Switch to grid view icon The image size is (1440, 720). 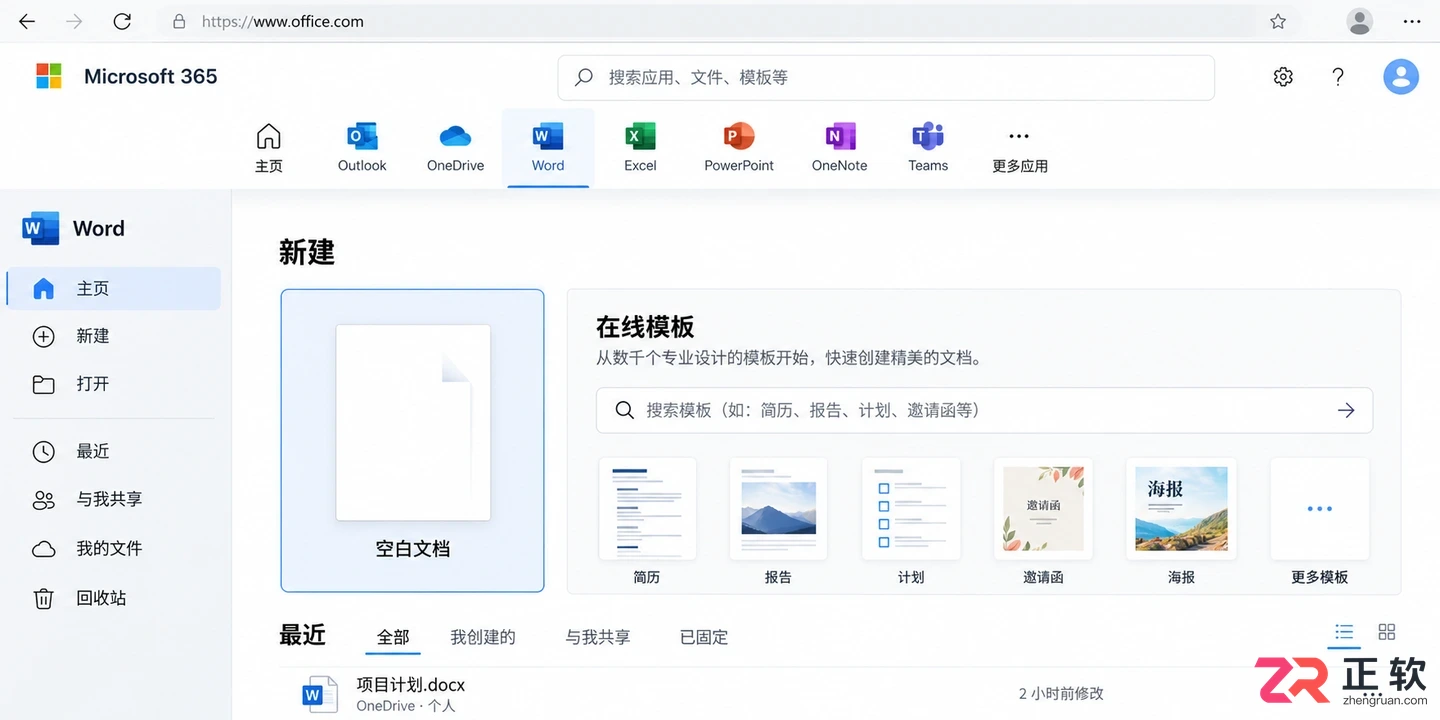point(1387,632)
